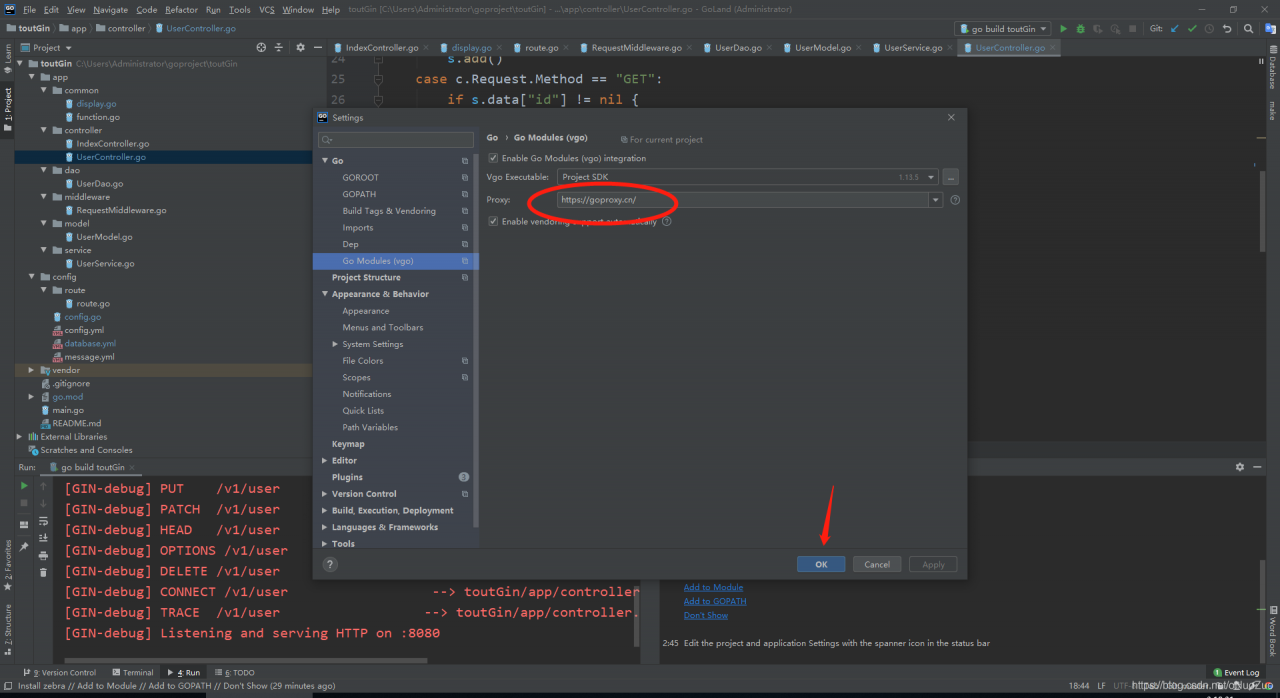Open Keymap settings page
Screen dimensions: 1280x698
pos(348,444)
